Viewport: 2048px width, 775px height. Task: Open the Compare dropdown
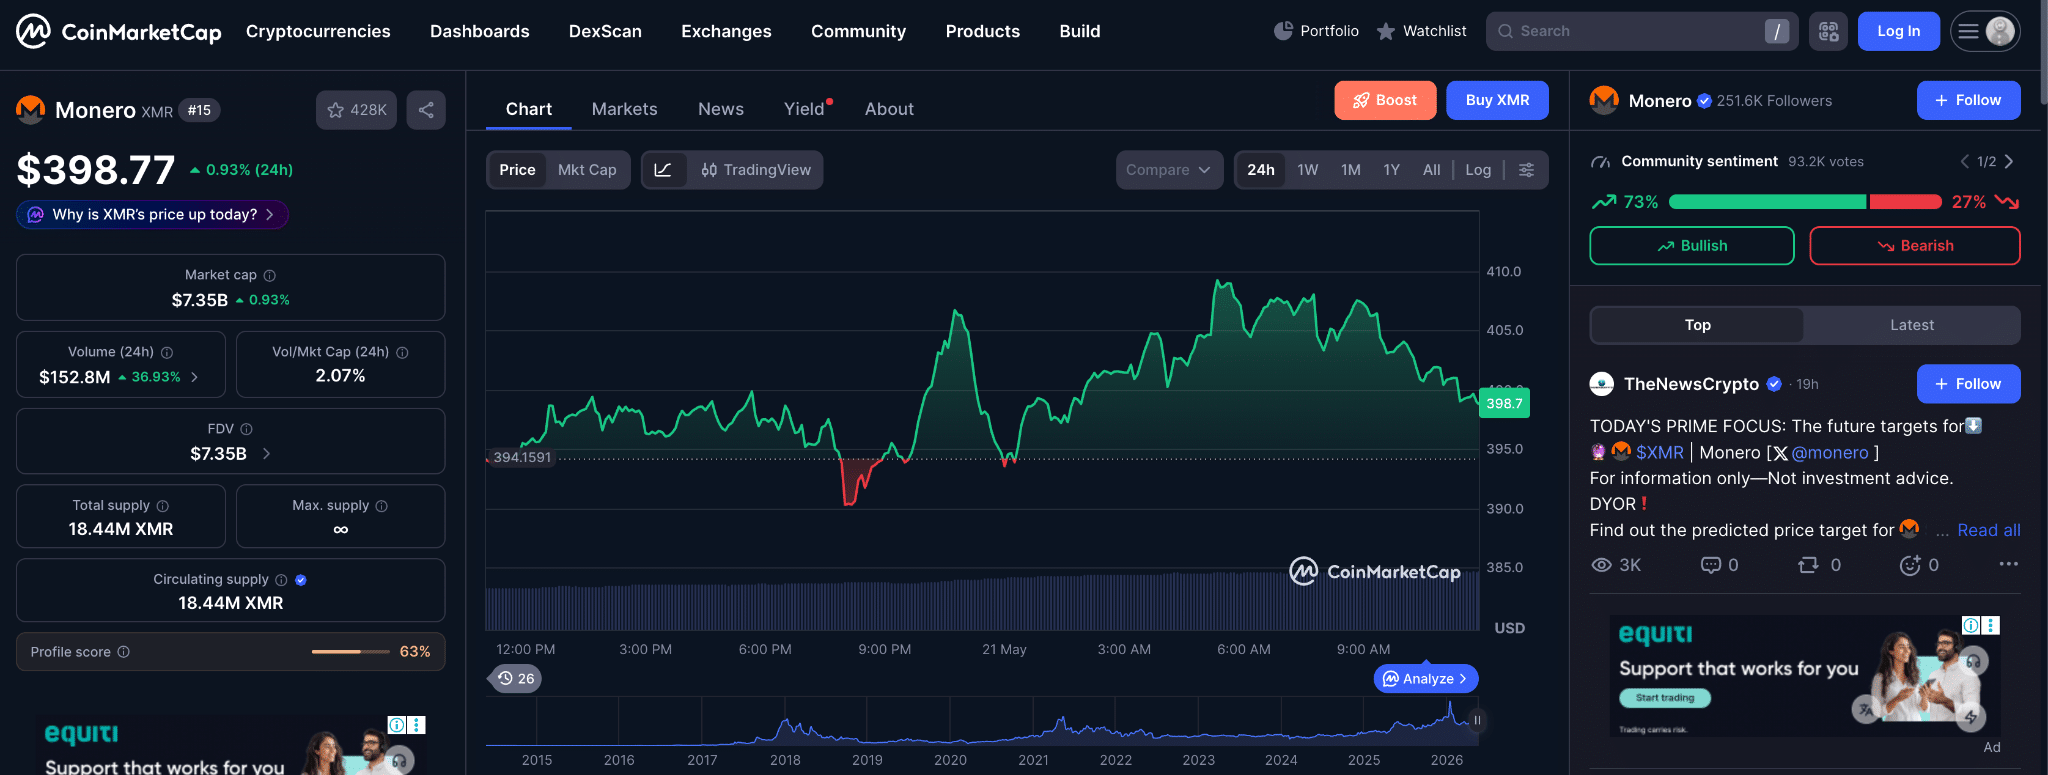tap(1169, 170)
